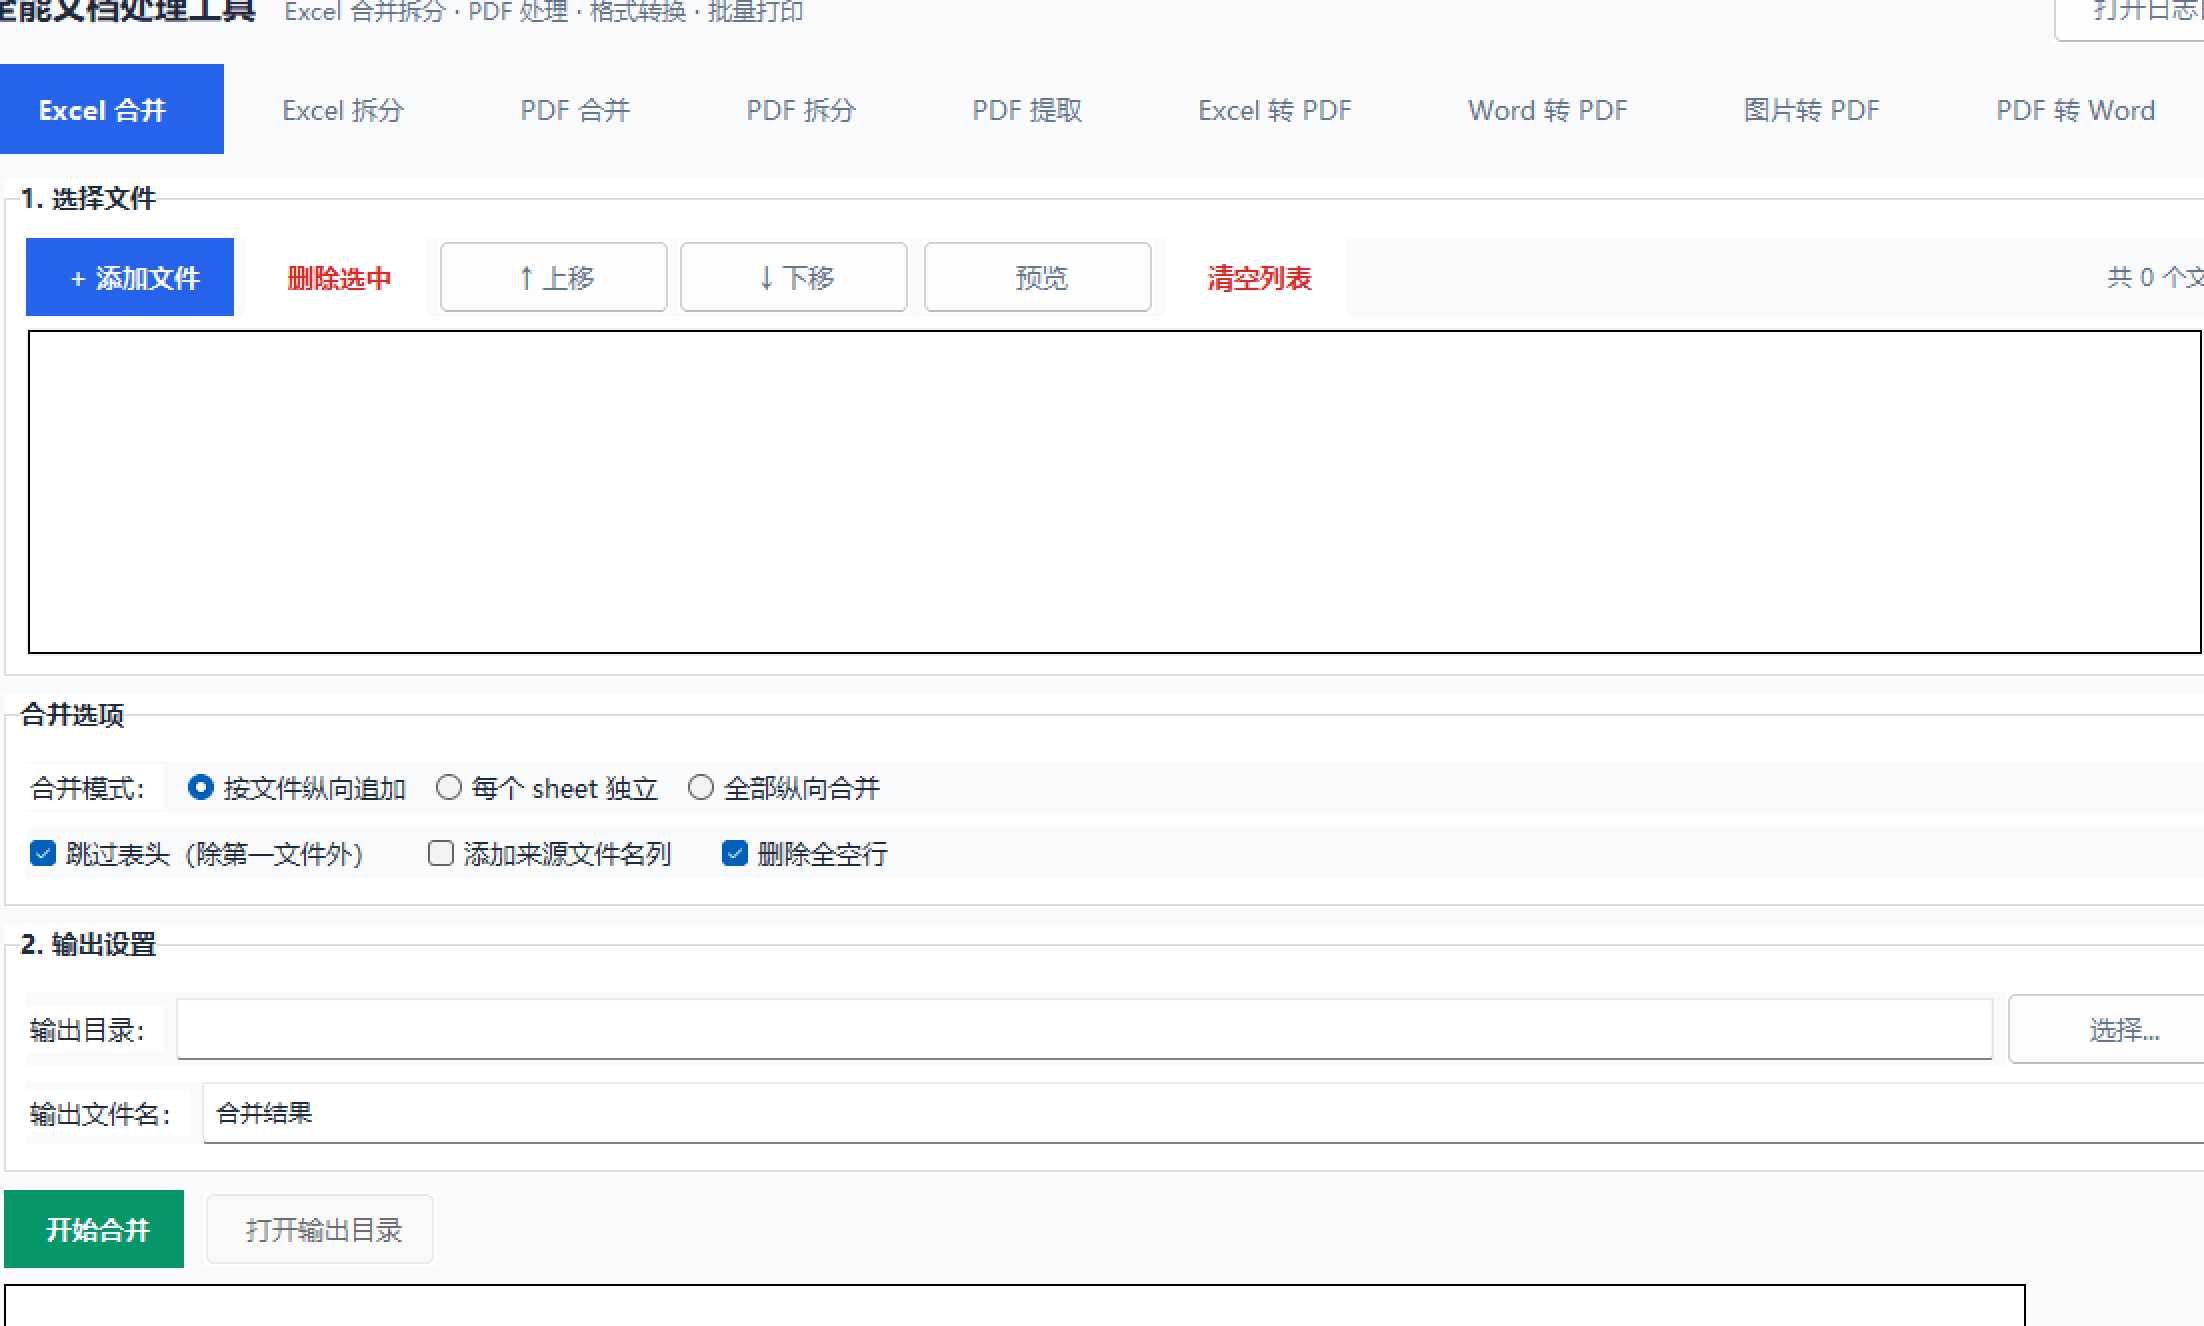Select 每个 sheet 独立 merge mode

(x=547, y=788)
